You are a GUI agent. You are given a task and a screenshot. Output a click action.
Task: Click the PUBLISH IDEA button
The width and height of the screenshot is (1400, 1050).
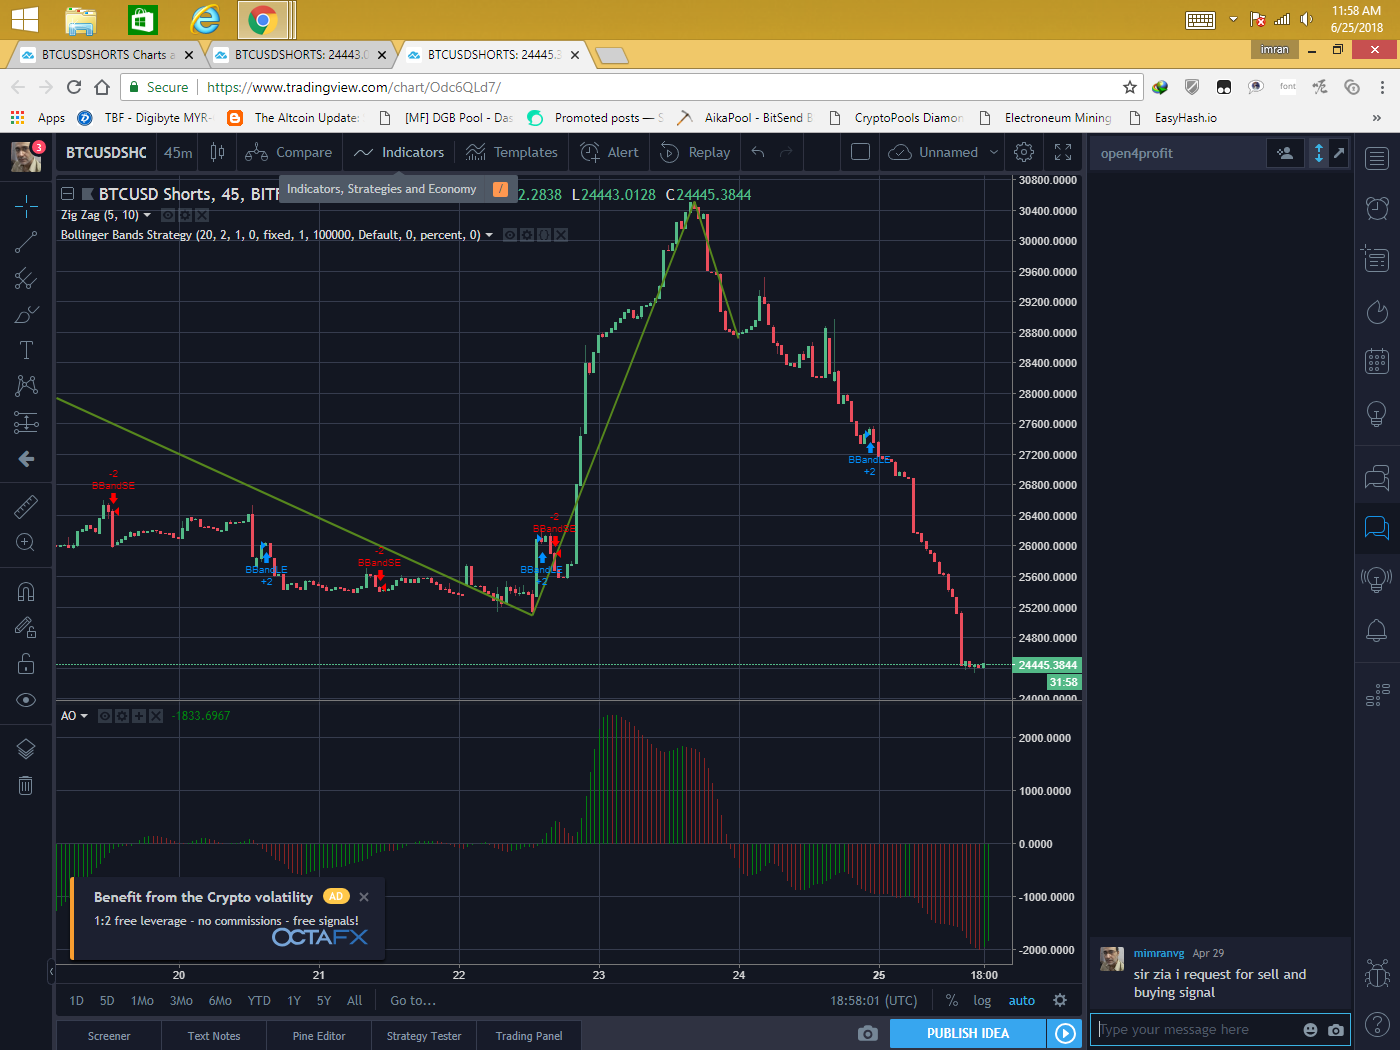(x=968, y=1033)
